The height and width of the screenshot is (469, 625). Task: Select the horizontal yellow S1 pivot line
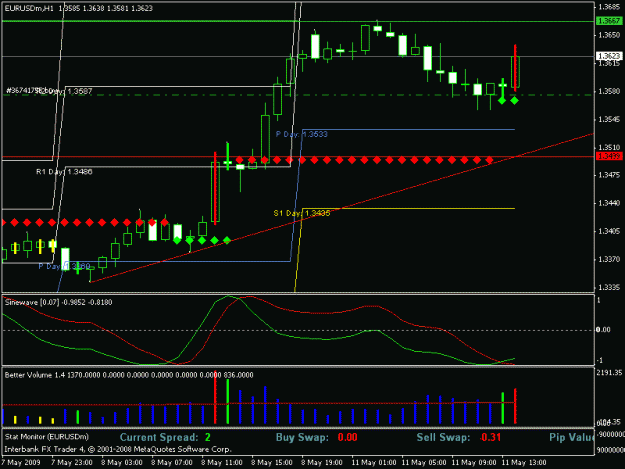click(x=409, y=208)
